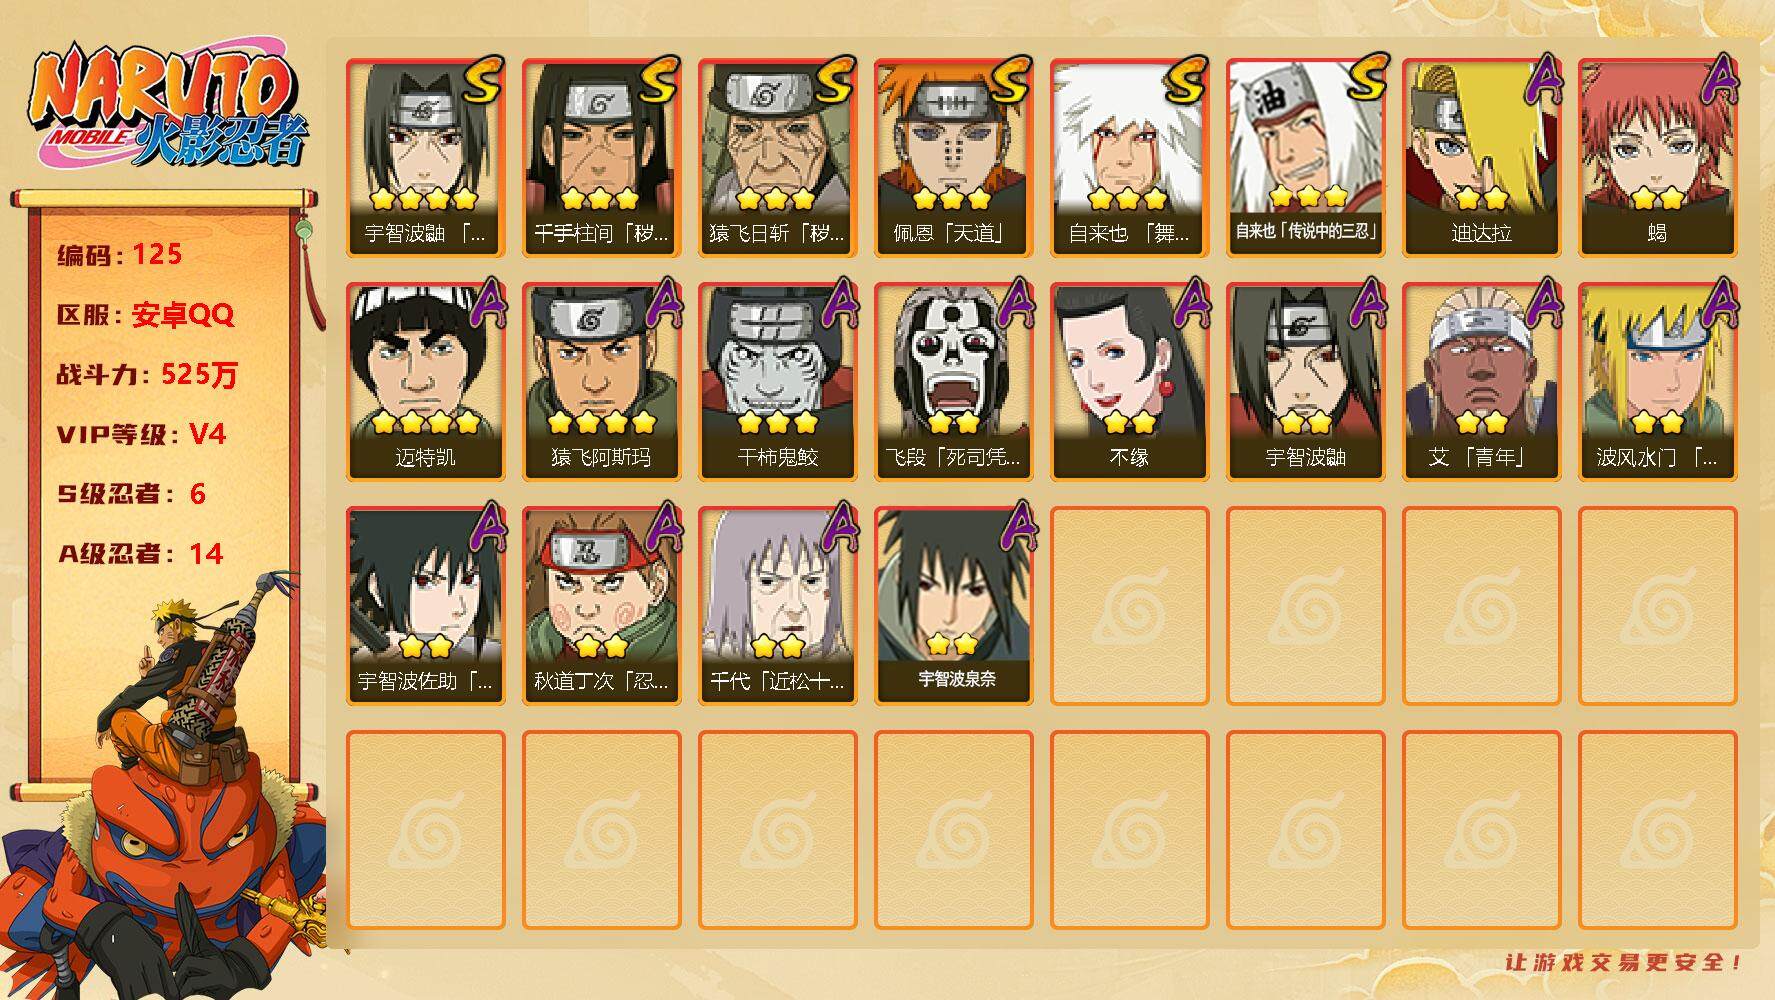The image size is (1775, 1000).
Task: Choose the 迈特凯 four-star card
Action: coord(425,382)
